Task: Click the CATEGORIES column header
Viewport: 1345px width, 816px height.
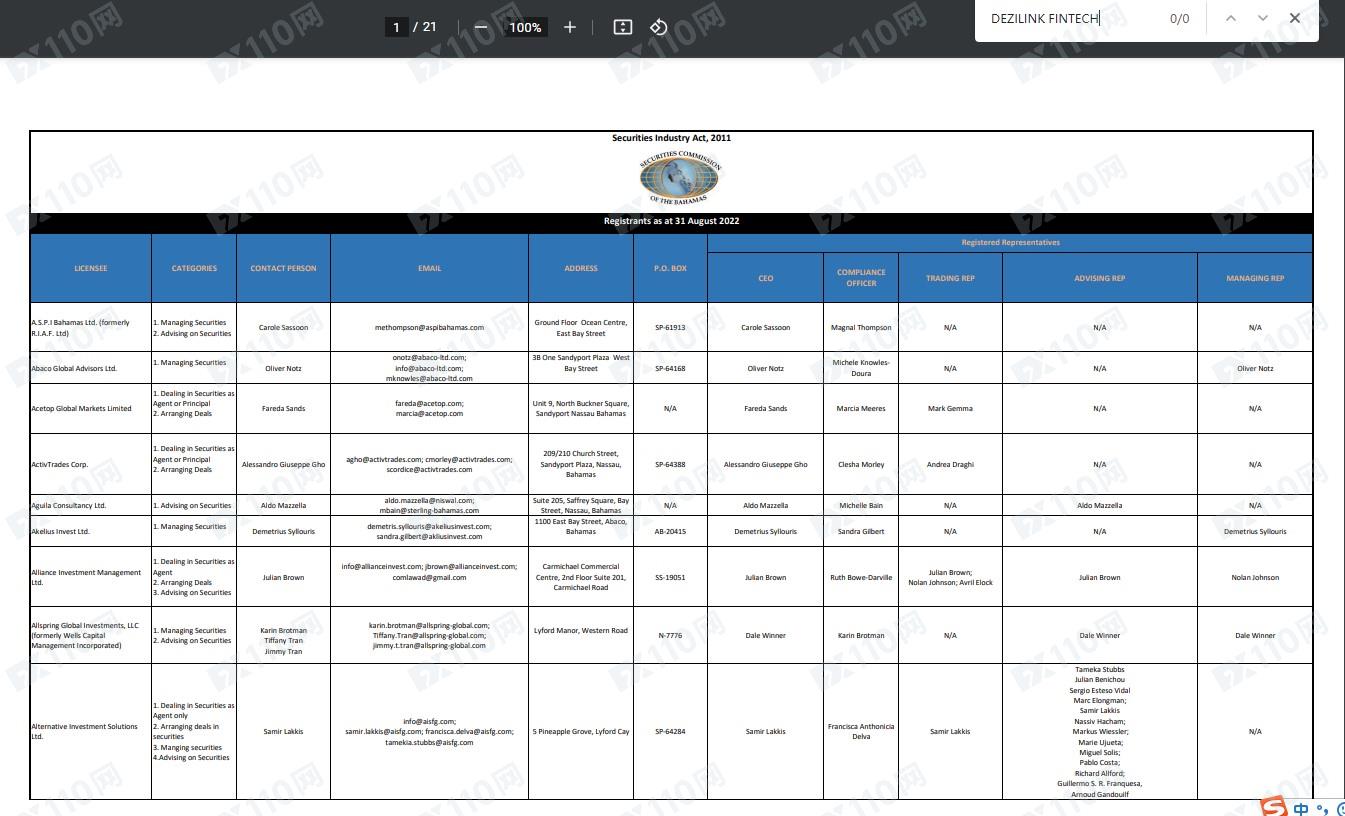Action: click(x=194, y=268)
